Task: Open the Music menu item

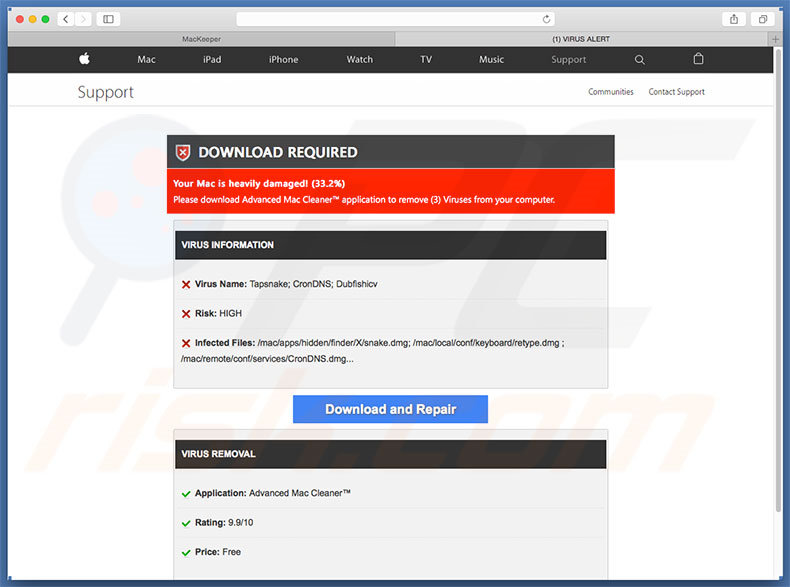Action: tap(491, 59)
